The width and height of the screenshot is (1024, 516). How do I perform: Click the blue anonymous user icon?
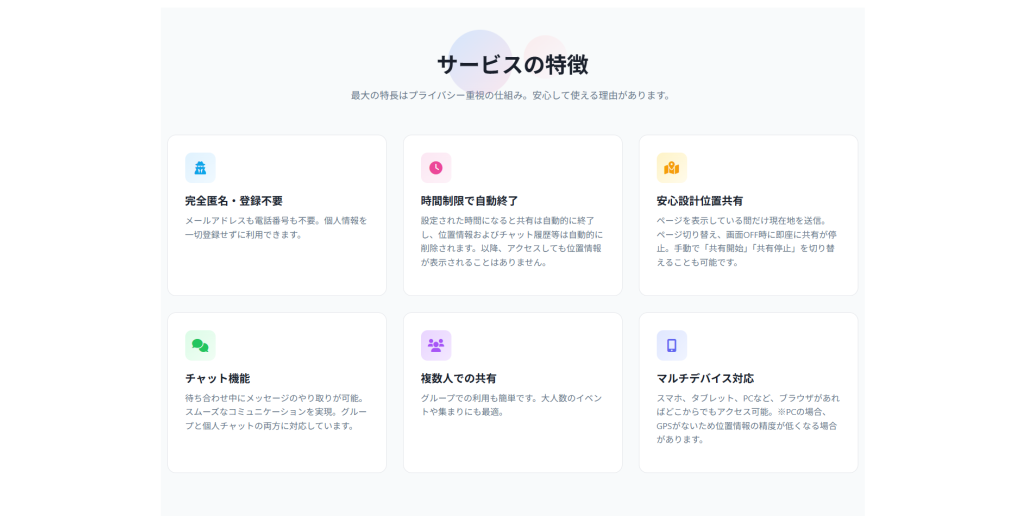pyautogui.click(x=200, y=168)
